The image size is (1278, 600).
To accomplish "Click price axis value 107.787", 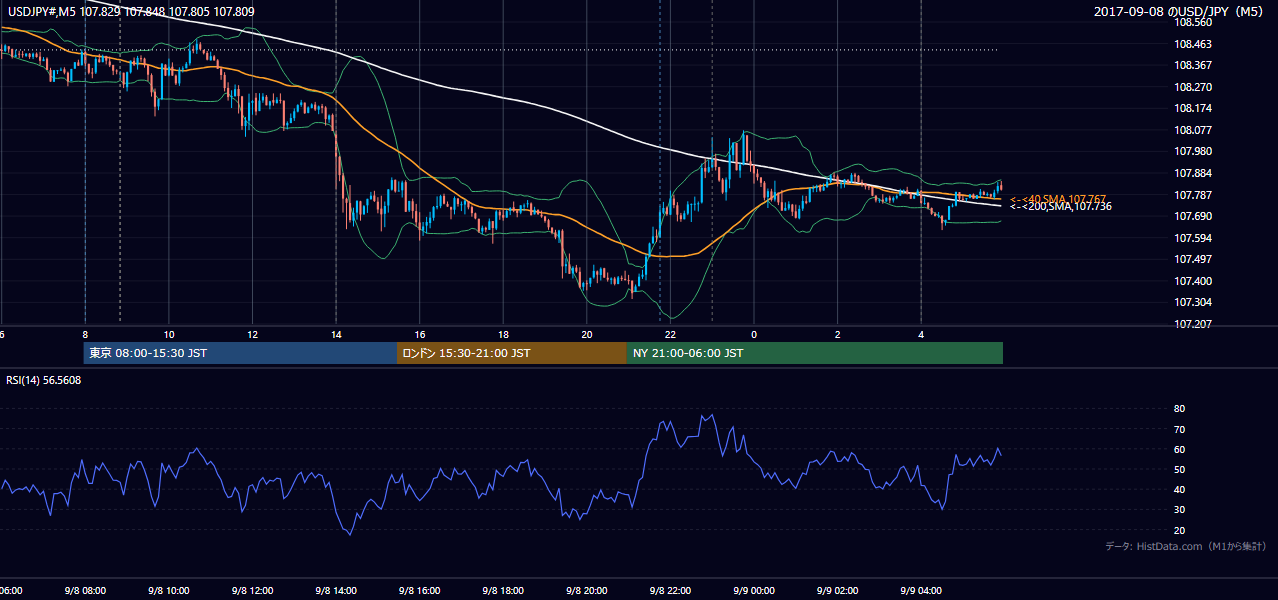I will [x=1192, y=195].
